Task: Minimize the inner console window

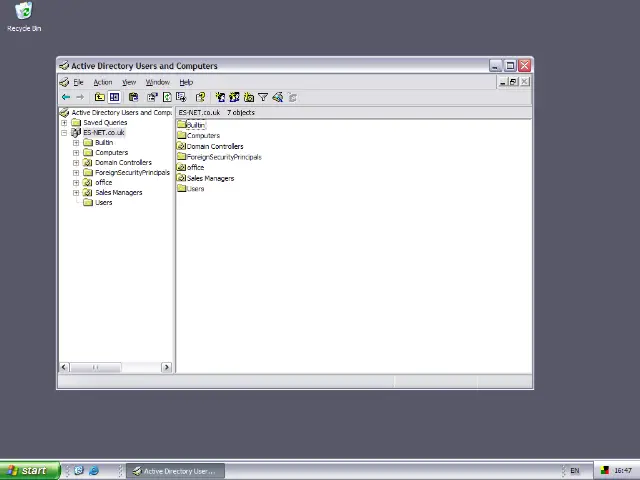Action: [503, 82]
